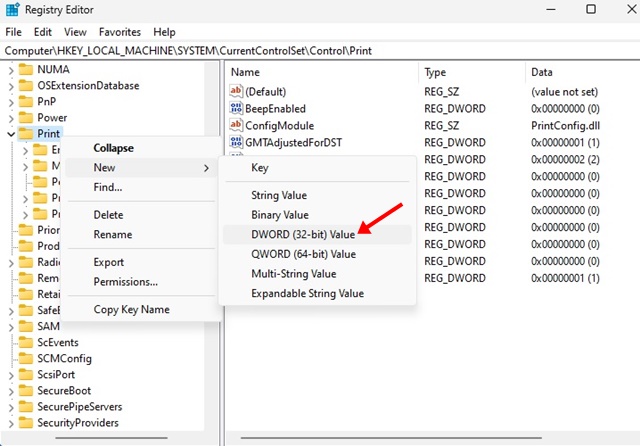Screen dimensions: 640x446
Task: Click the Name column header
Action: (x=322, y=72)
